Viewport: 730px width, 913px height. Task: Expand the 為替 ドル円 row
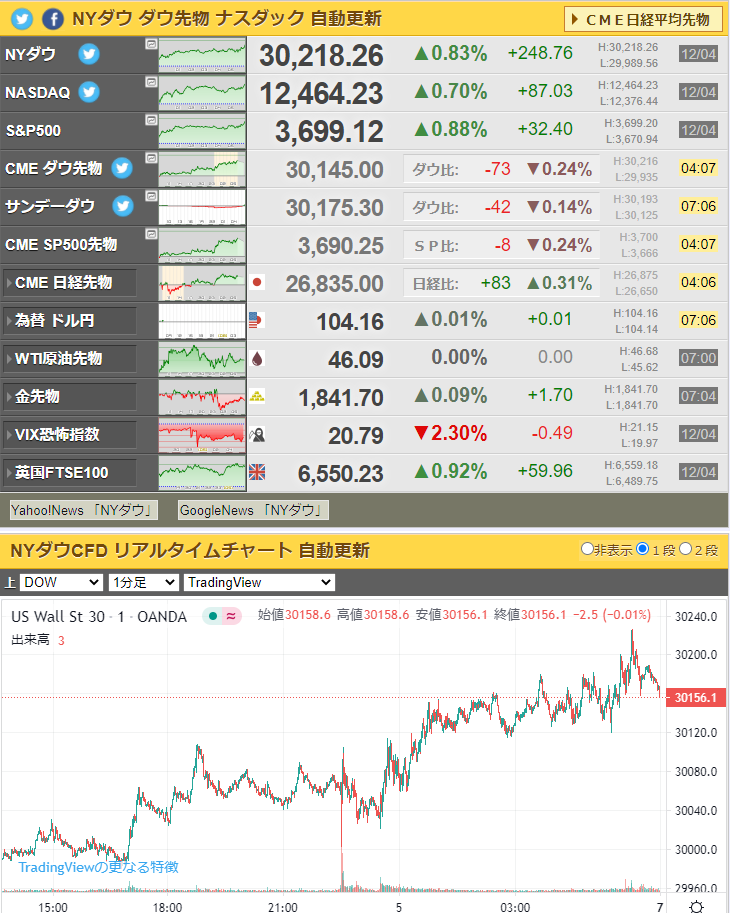70,321
